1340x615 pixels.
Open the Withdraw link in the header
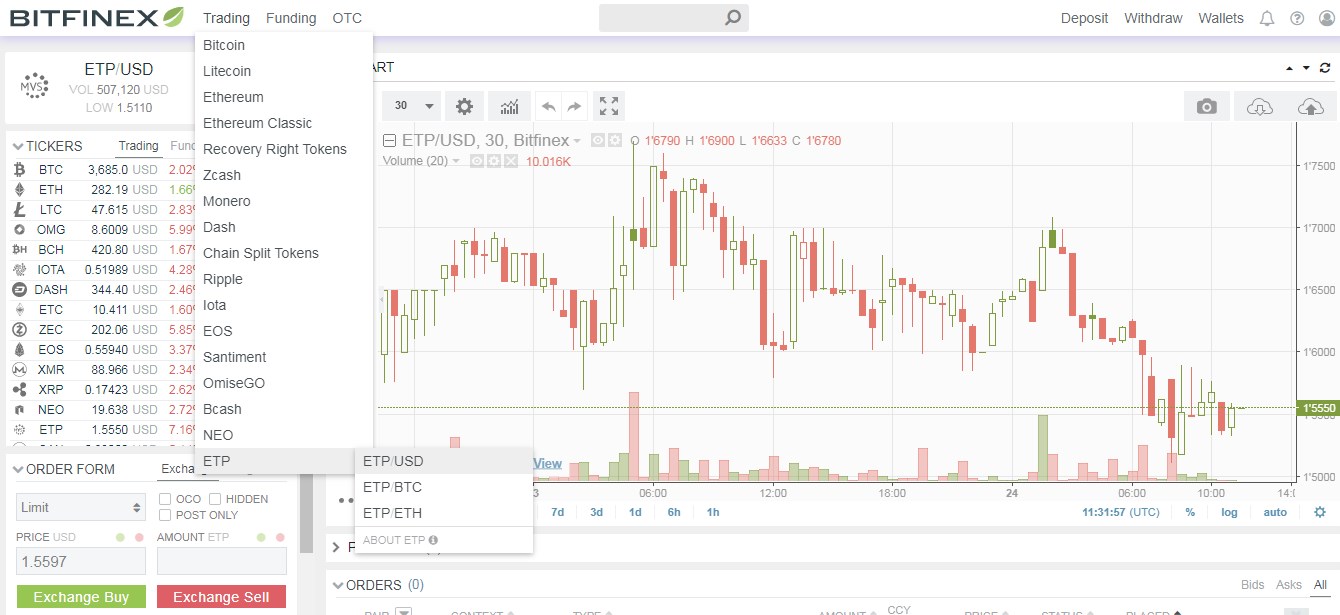pyautogui.click(x=1153, y=17)
